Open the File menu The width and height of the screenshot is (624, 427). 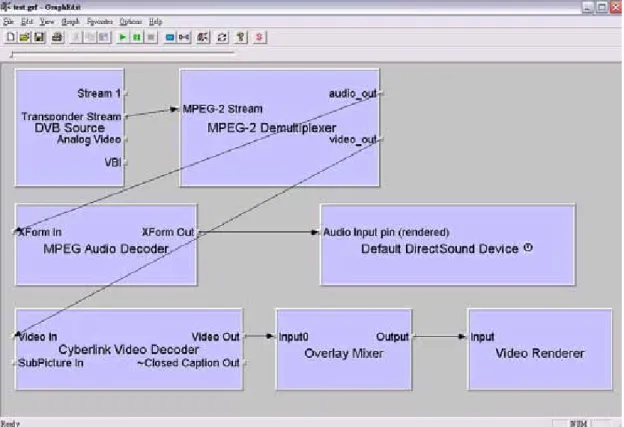pyautogui.click(x=8, y=21)
